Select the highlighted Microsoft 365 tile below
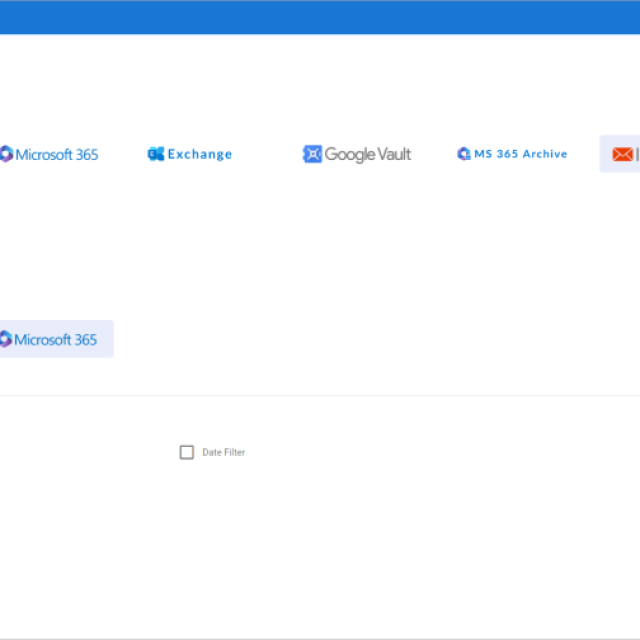 pyautogui.click(x=56, y=339)
